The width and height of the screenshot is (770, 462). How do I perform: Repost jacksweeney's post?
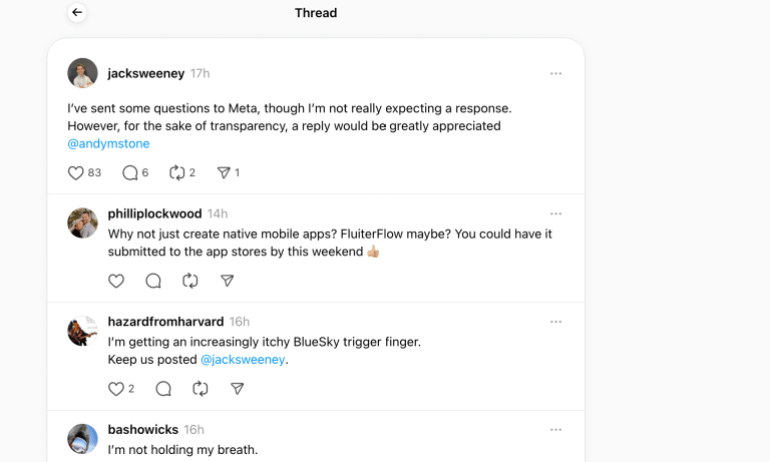pyautogui.click(x=178, y=173)
